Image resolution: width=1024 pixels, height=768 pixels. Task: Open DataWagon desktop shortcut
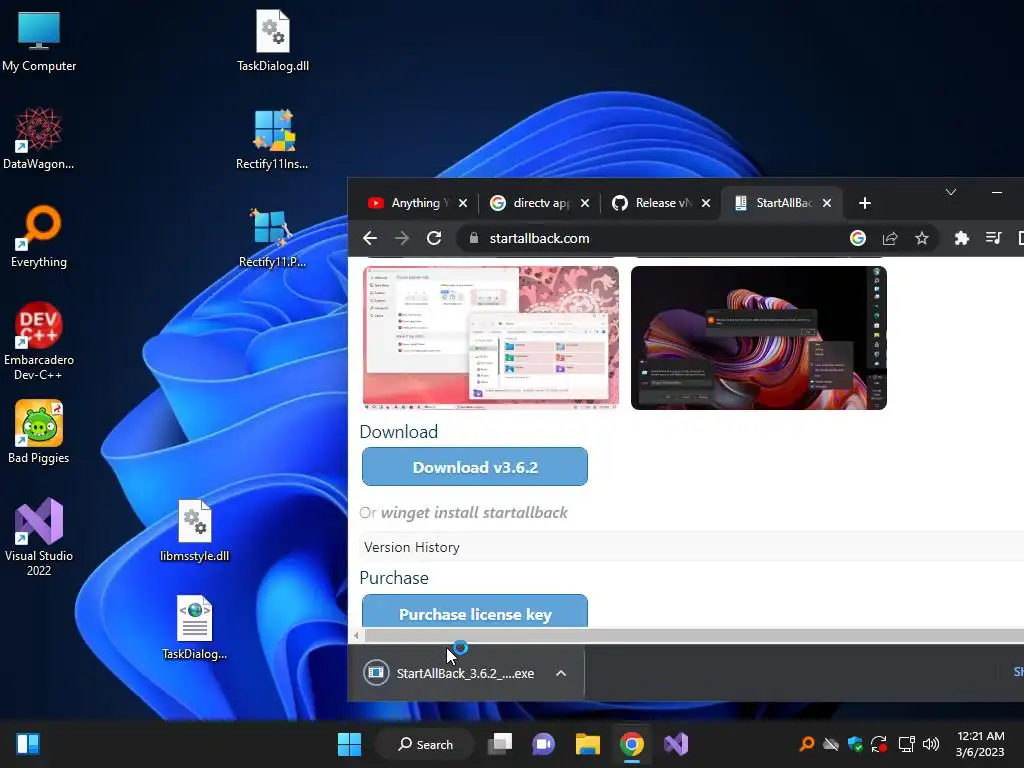(39, 138)
